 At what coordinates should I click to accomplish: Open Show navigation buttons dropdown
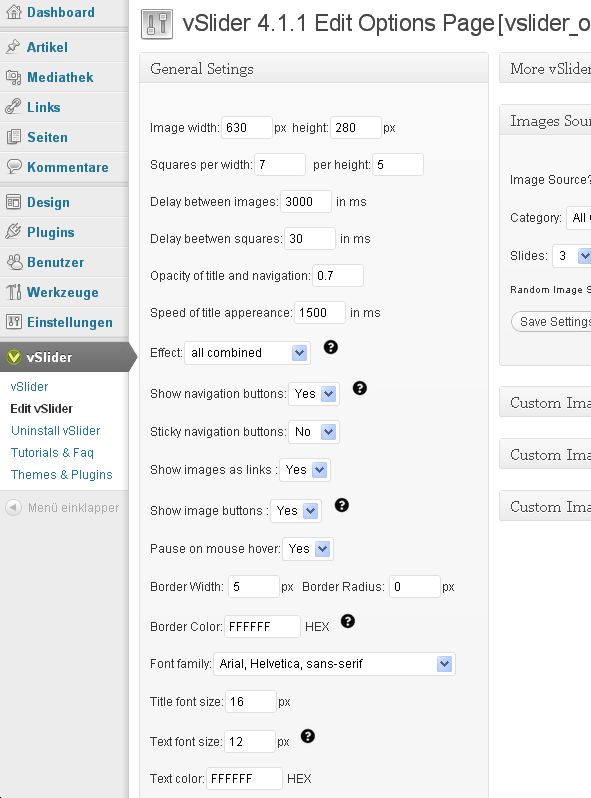point(314,394)
